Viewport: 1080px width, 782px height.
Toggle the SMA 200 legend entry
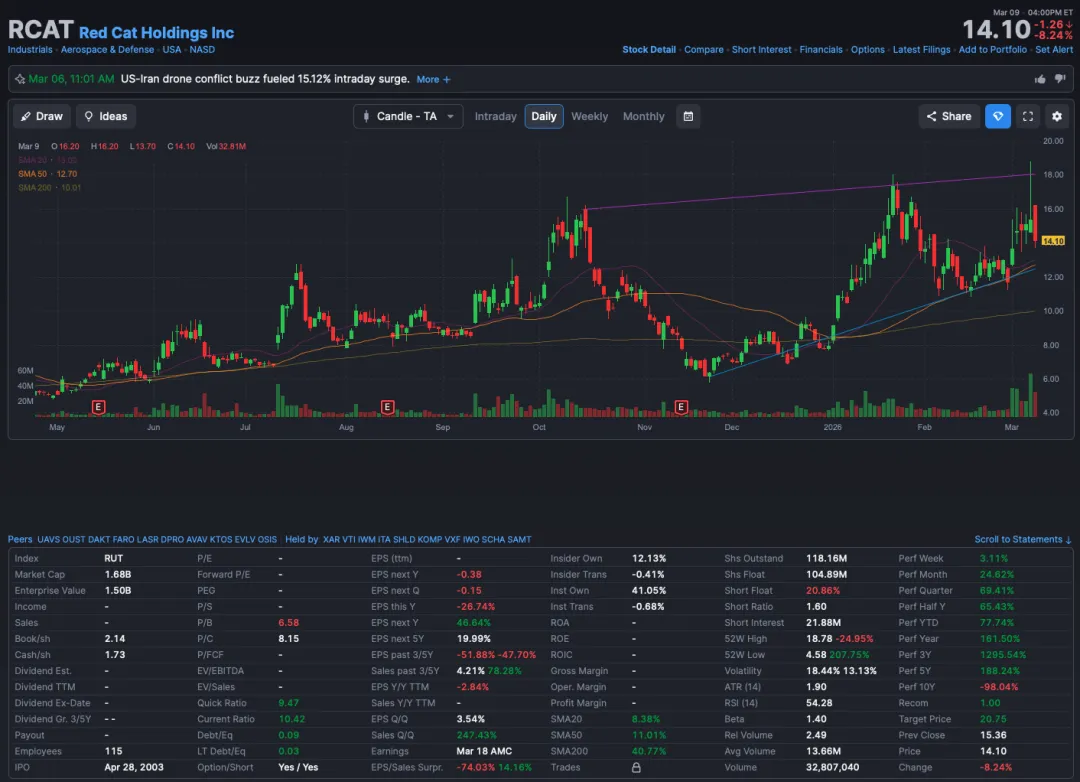[x=49, y=187]
